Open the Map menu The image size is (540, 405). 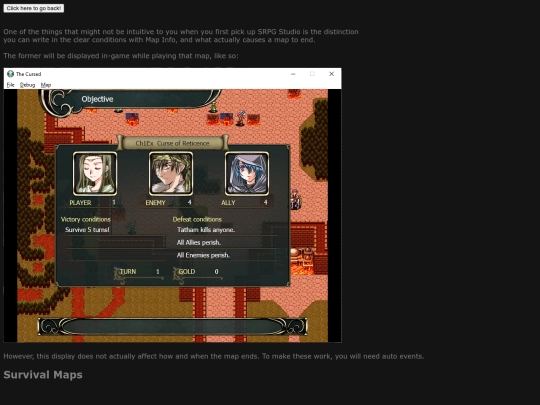tap(46, 85)
